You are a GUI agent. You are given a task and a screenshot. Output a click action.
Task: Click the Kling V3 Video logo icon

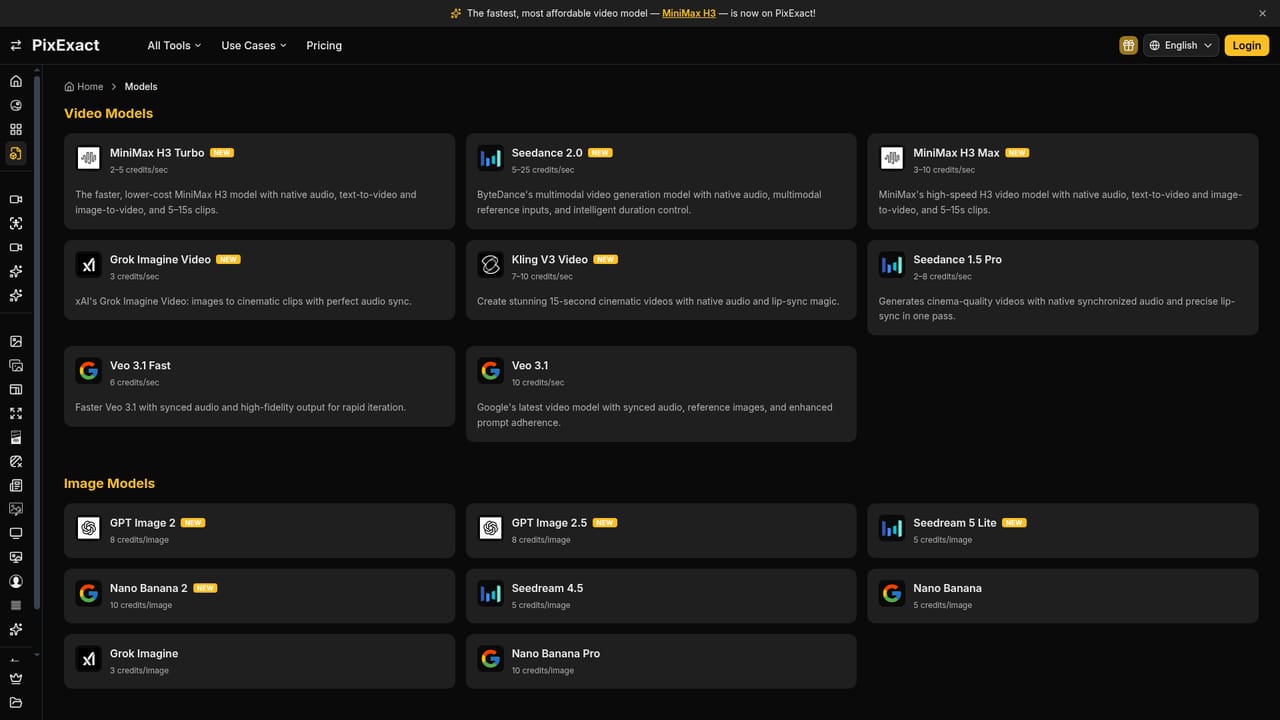491,264
